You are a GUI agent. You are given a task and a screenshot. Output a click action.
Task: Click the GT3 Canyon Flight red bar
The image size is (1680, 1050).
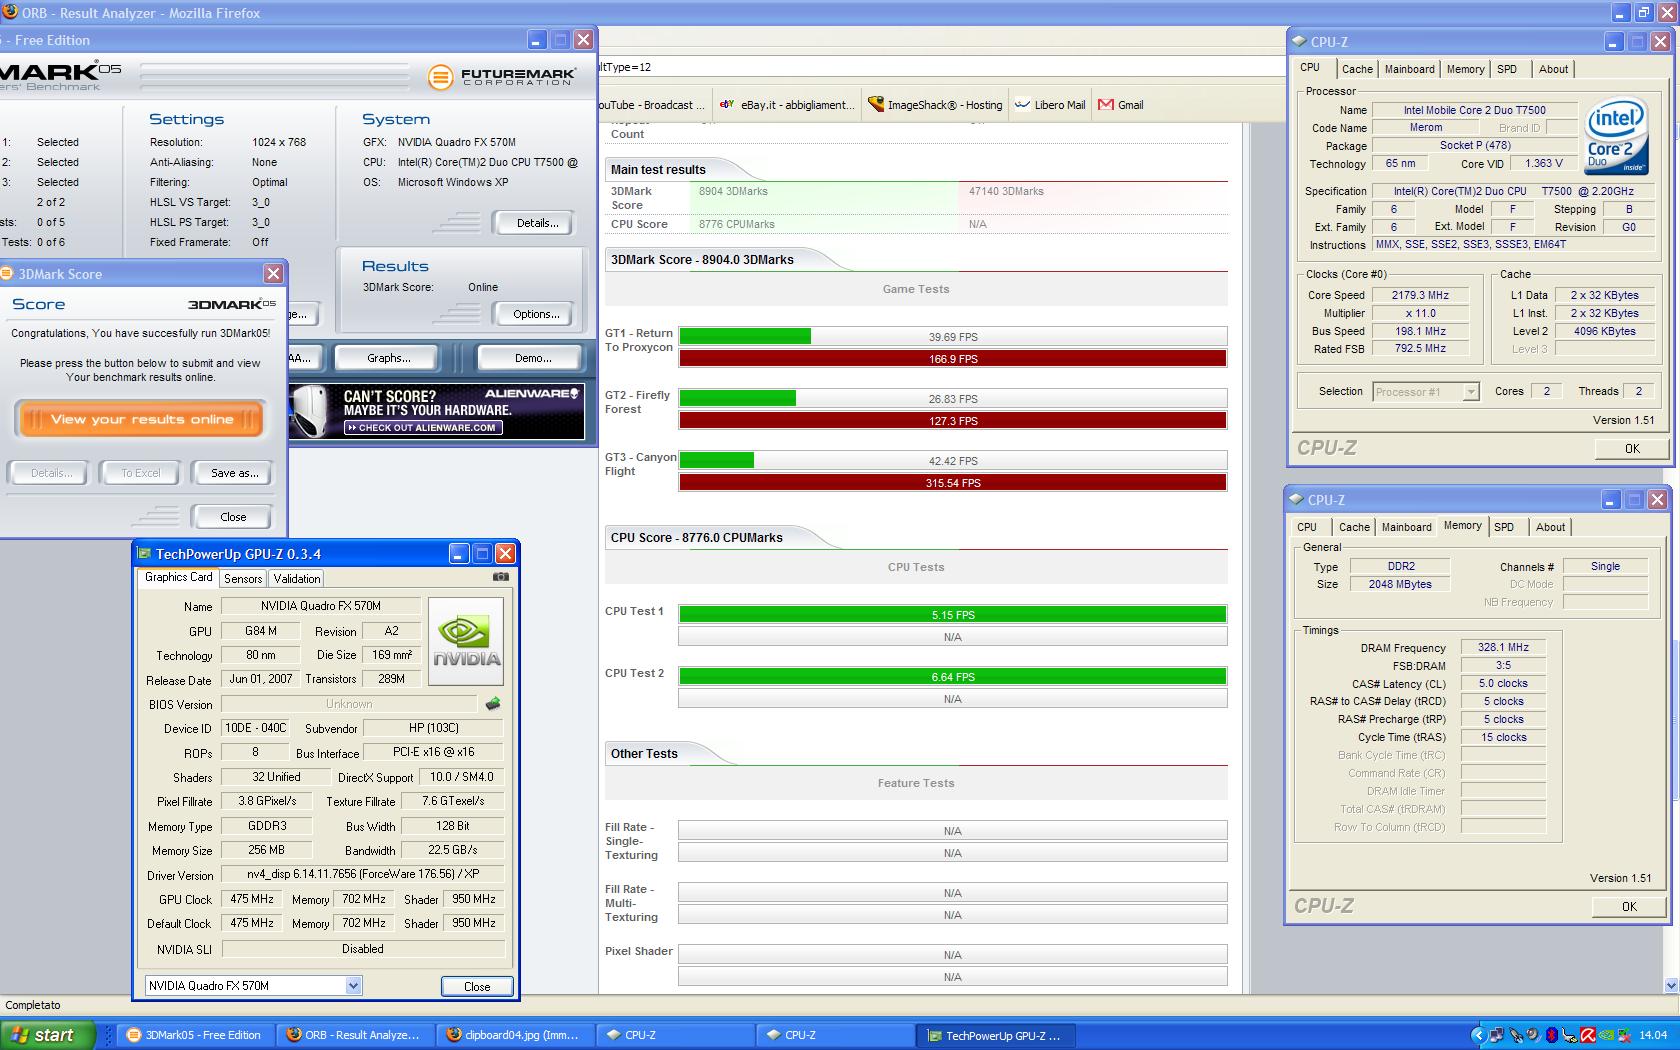[953, 483]
